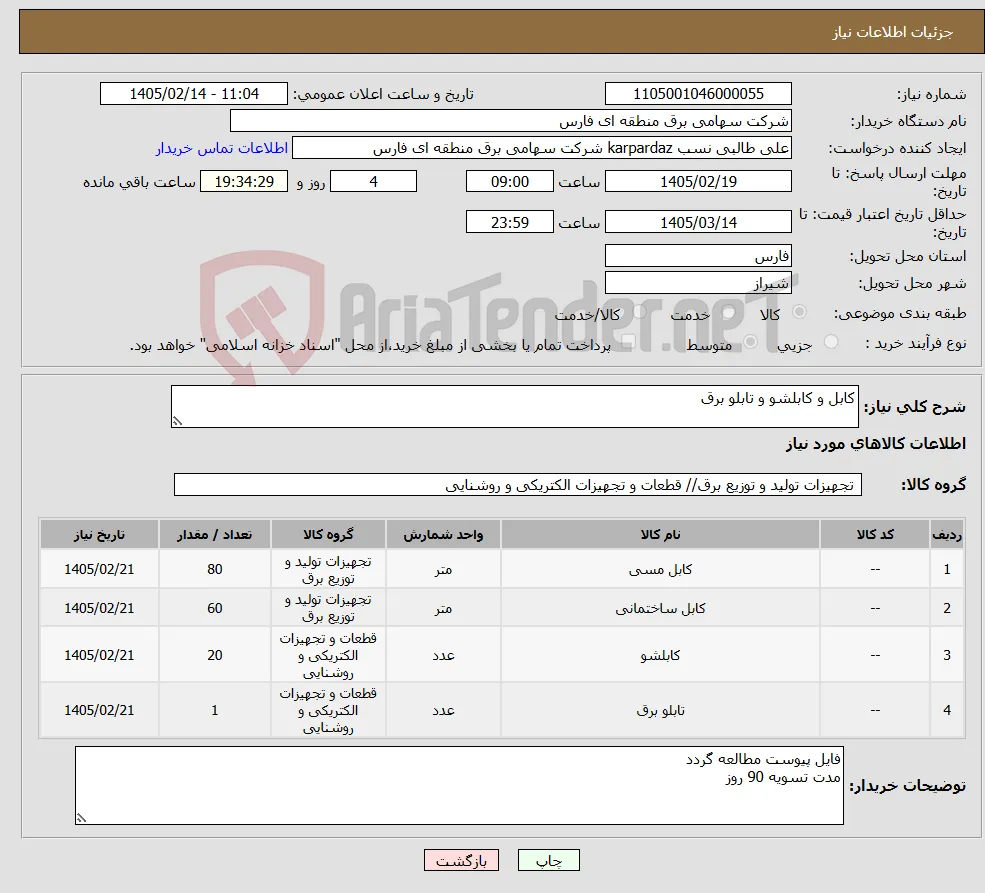Click quantity 20 in the کابلشو row
Image resolution: width=985 pixels, height=893 pixels.
pos(215,655)
